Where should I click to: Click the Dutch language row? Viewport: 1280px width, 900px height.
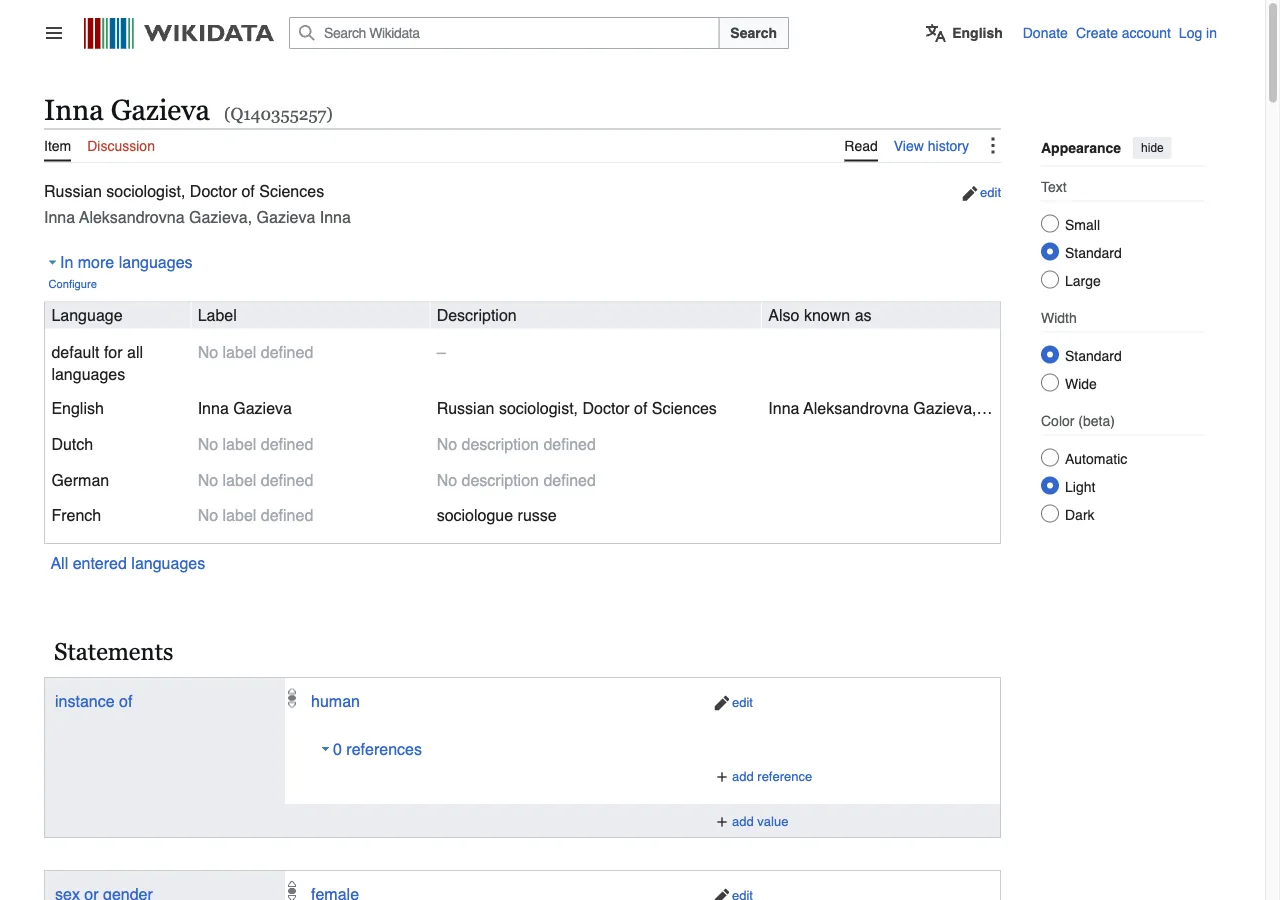pyautogui.click(x=522, y=444)
